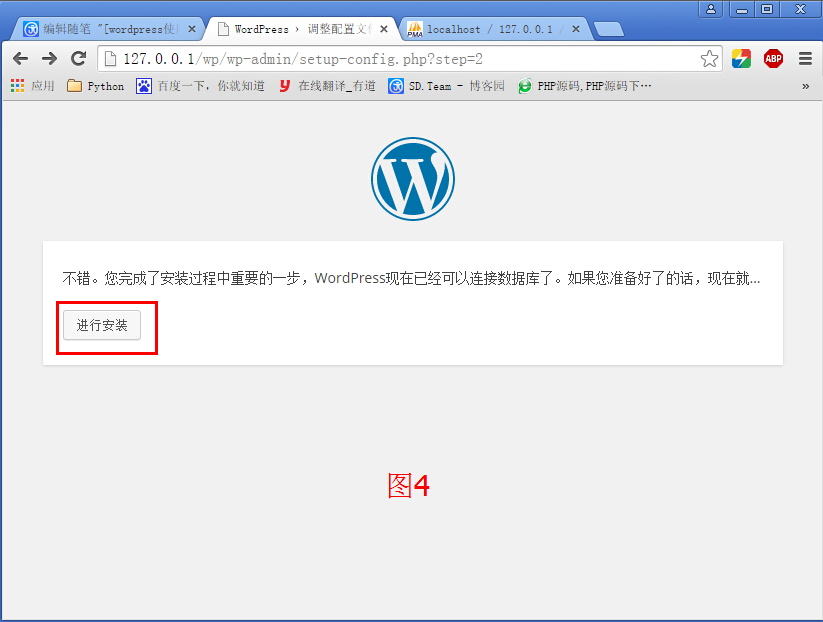Open the Youdao translation bookmark
Image resolution: width=823 pixels, height=622 pixels.
coord(327,86)
